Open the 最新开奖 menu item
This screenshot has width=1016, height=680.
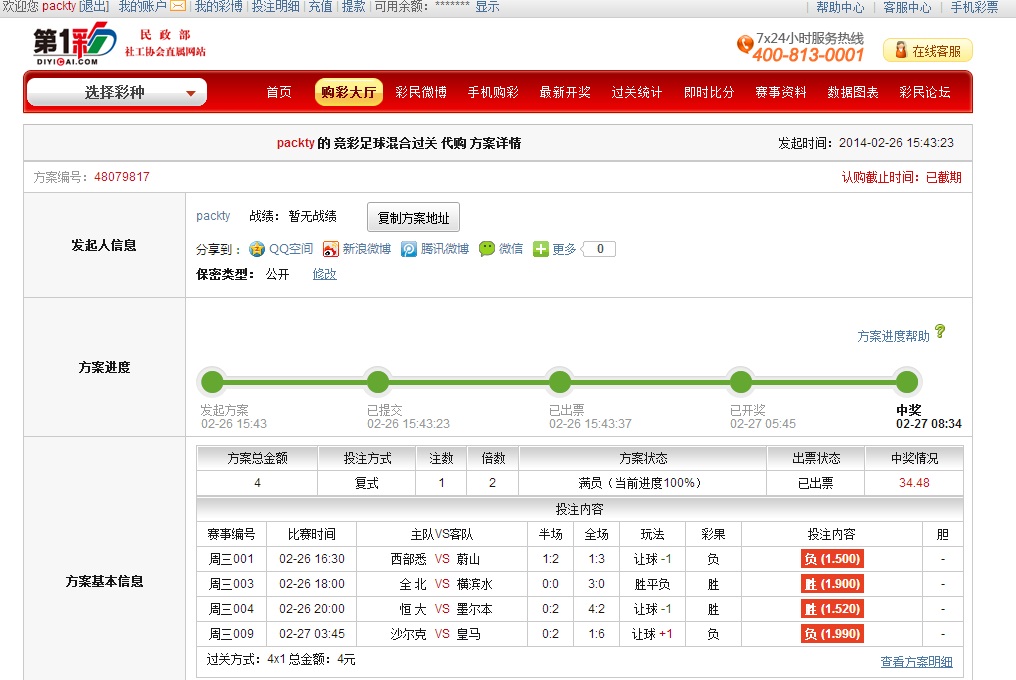[x=564, y=91]
